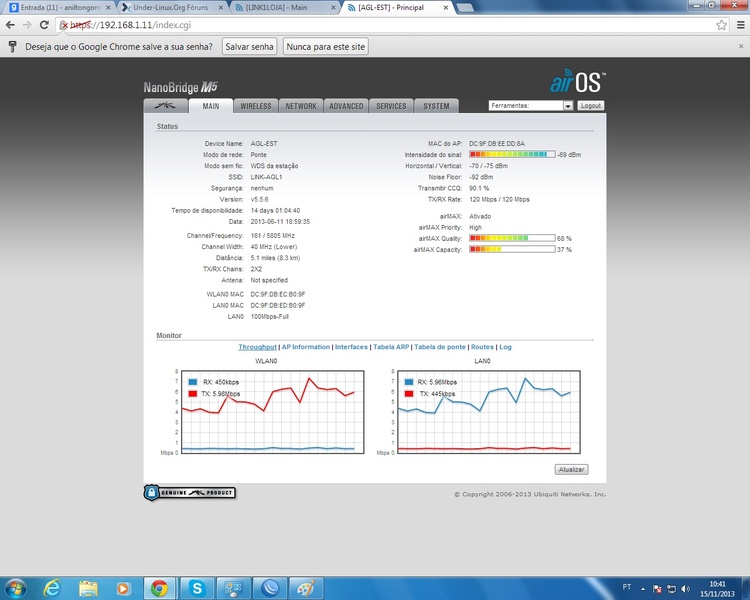Reload the page with refresh icon
This screenshot has height=600, width=750.
[x=44, y=25]
